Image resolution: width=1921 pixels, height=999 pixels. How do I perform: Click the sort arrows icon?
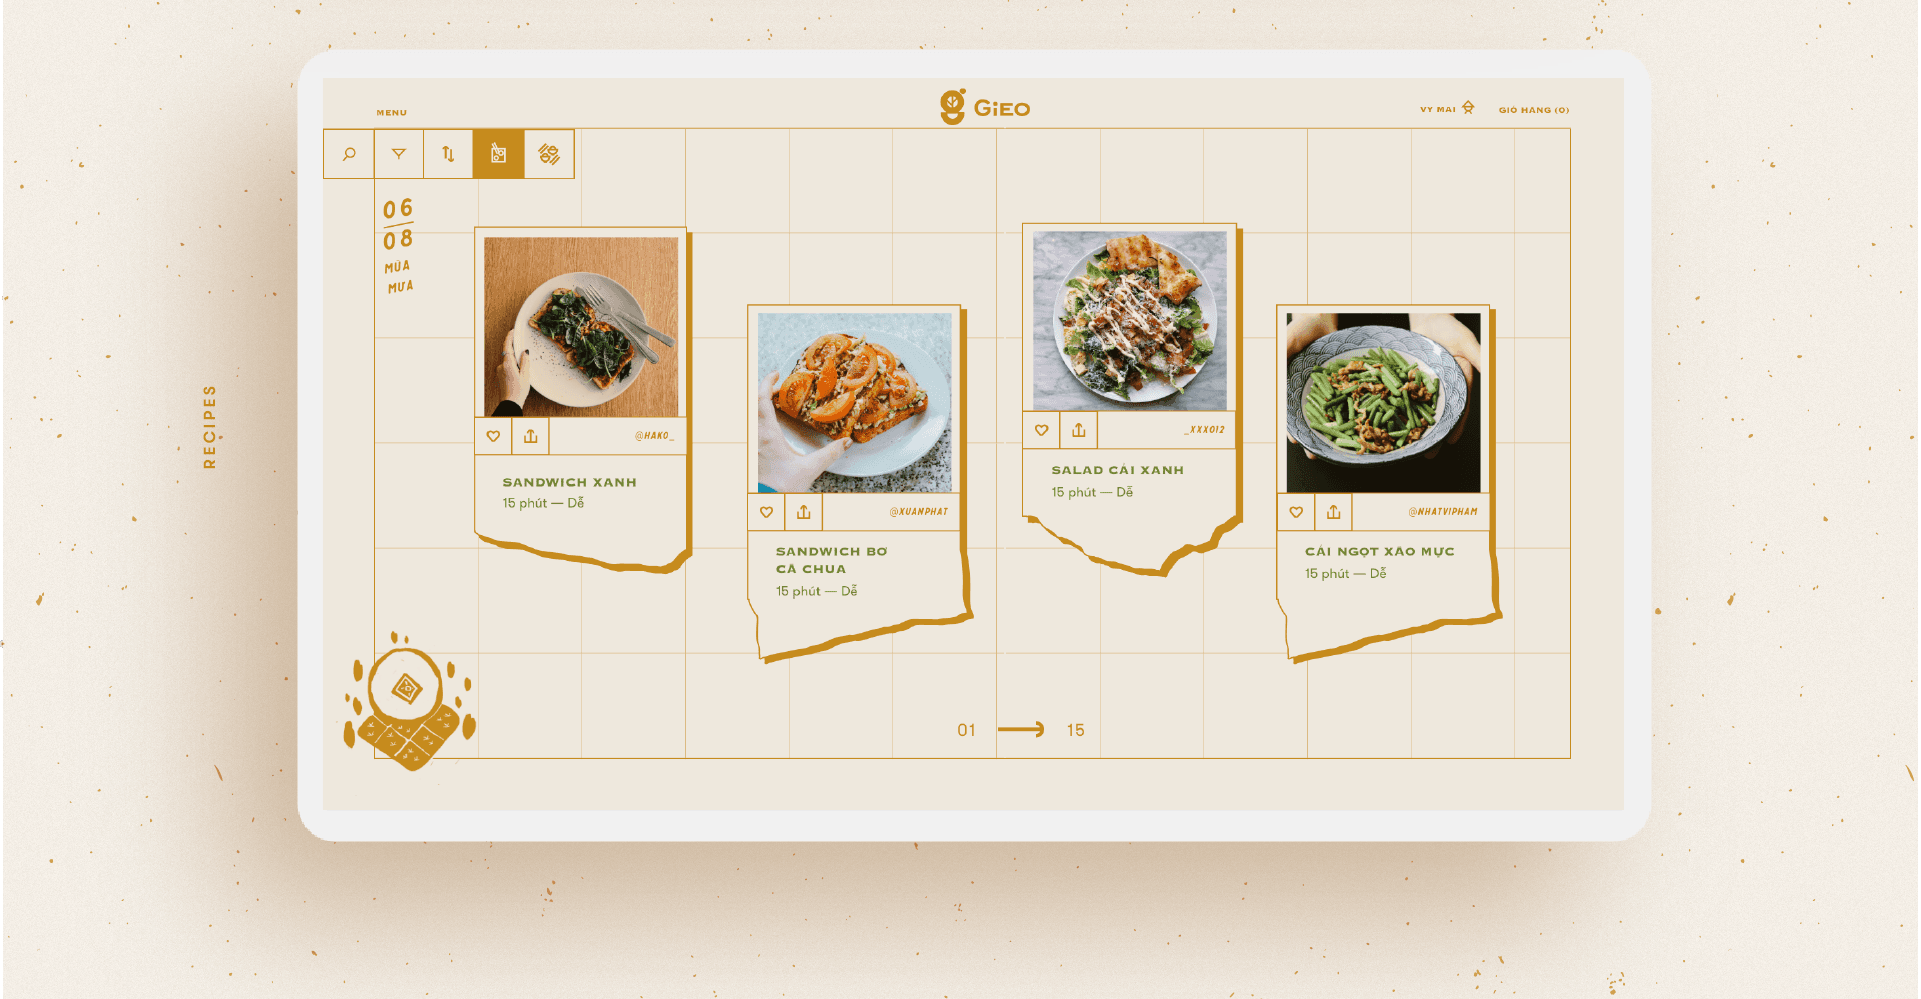pos(448,154)
